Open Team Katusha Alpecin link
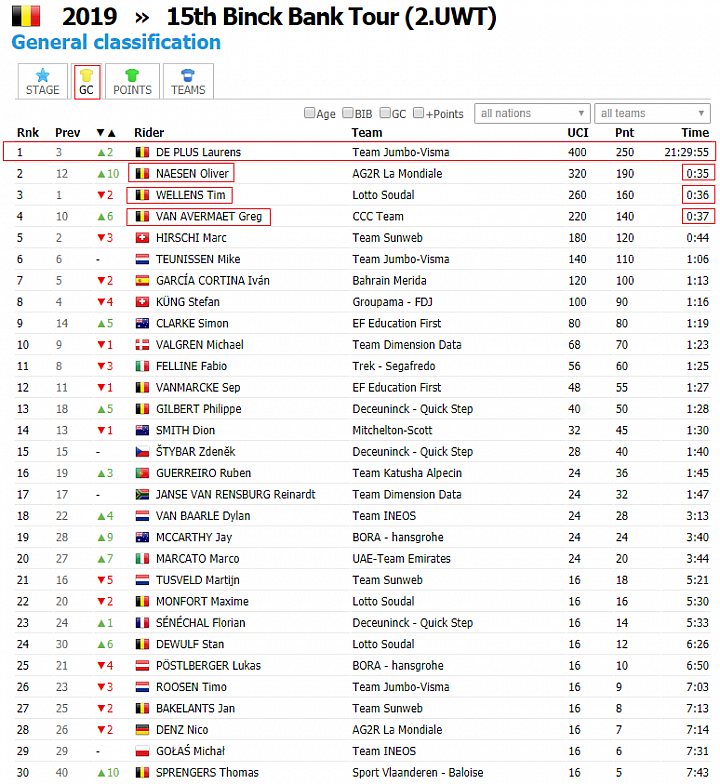 pyautogui.click(x=407, y=473)
